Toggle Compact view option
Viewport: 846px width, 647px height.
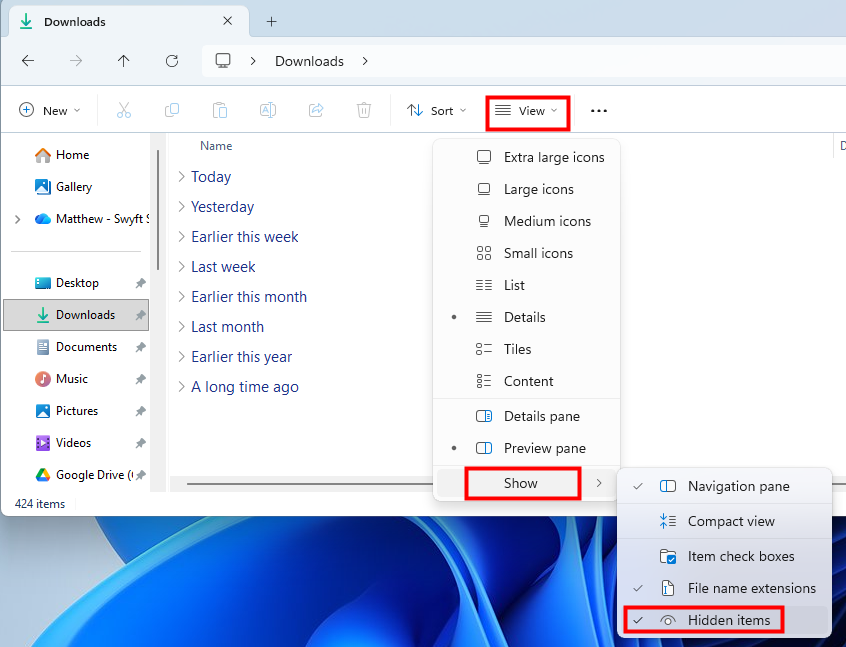coord(724,521)
